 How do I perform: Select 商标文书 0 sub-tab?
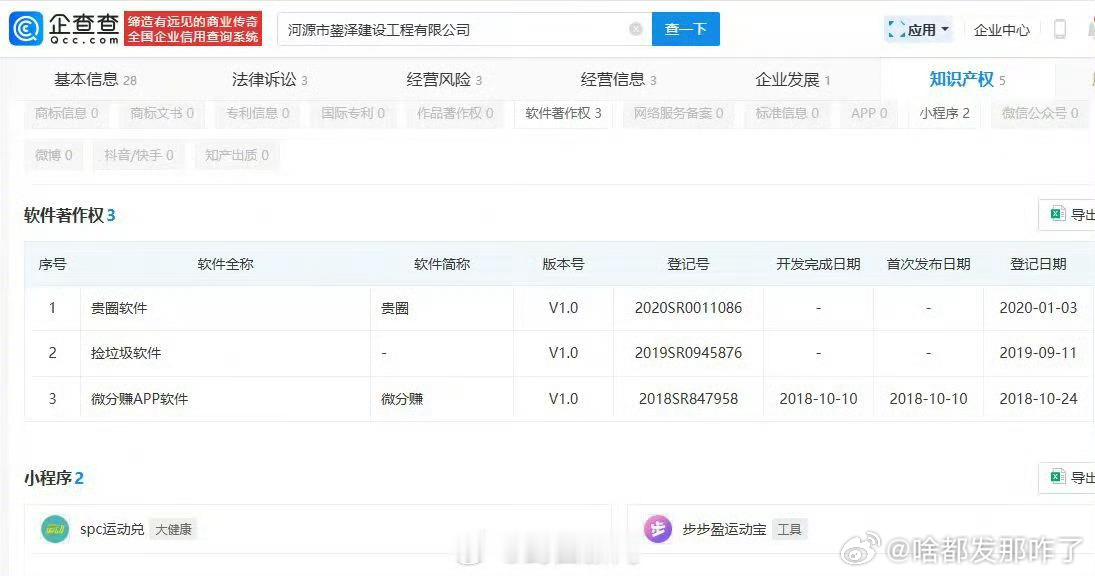[x=162, y=113]
